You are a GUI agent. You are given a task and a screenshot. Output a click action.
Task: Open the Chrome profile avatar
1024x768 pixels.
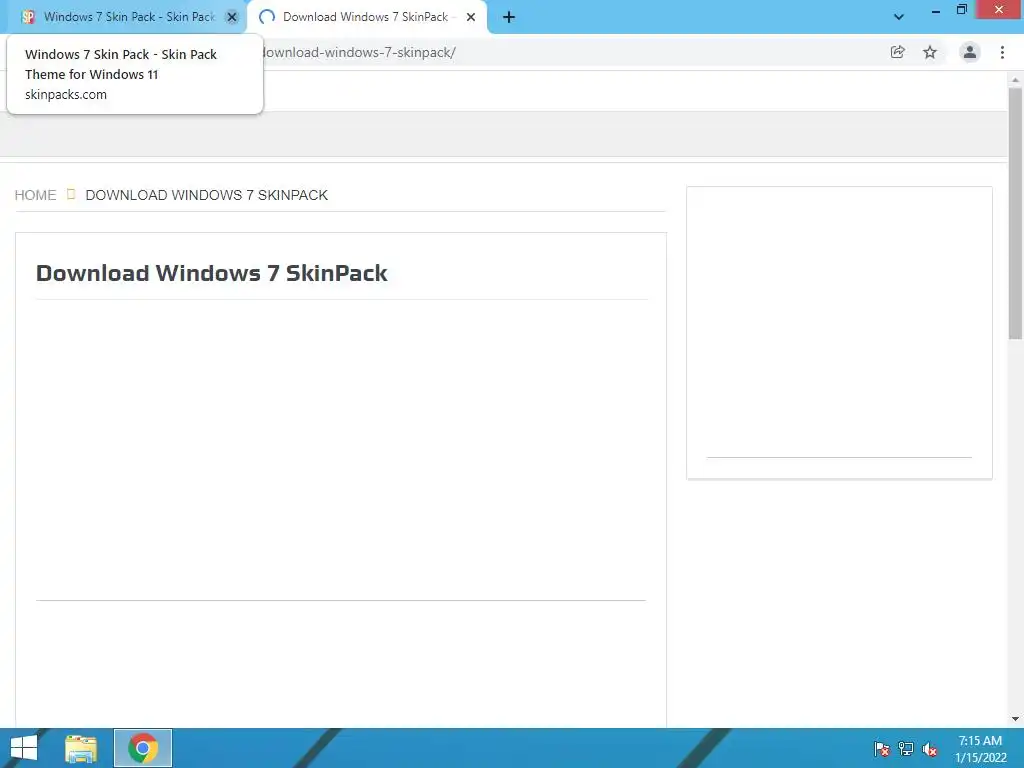click(970, 52)
